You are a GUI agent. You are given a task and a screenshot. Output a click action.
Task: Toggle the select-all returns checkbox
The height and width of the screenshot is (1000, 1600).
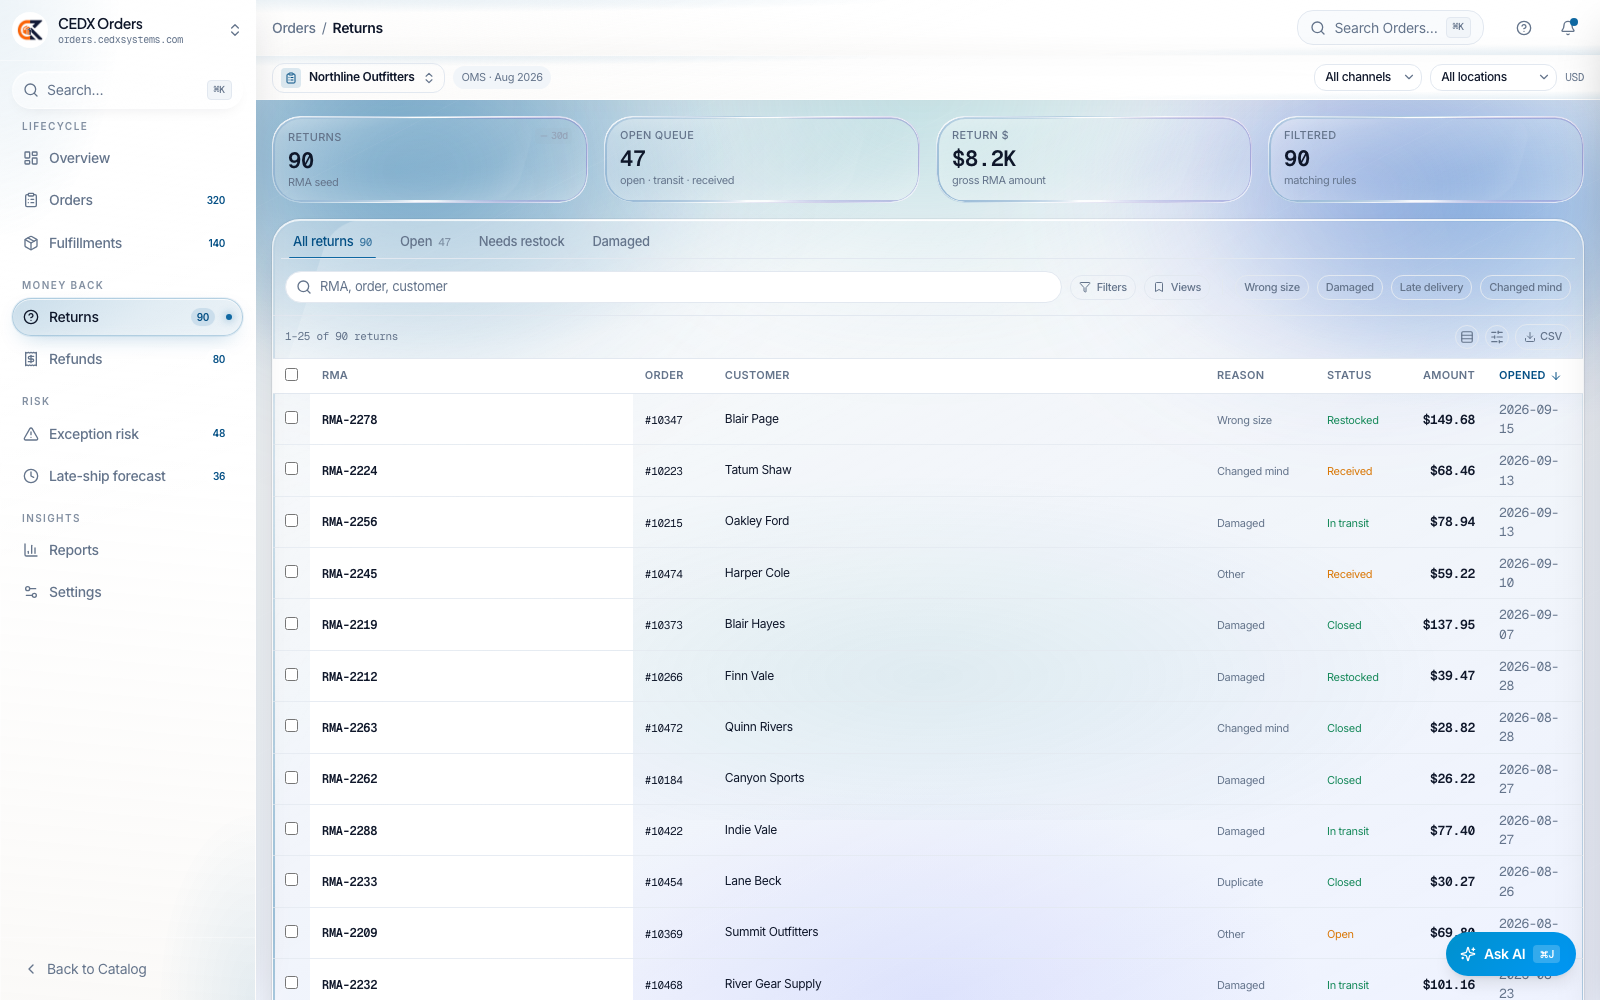292,374
